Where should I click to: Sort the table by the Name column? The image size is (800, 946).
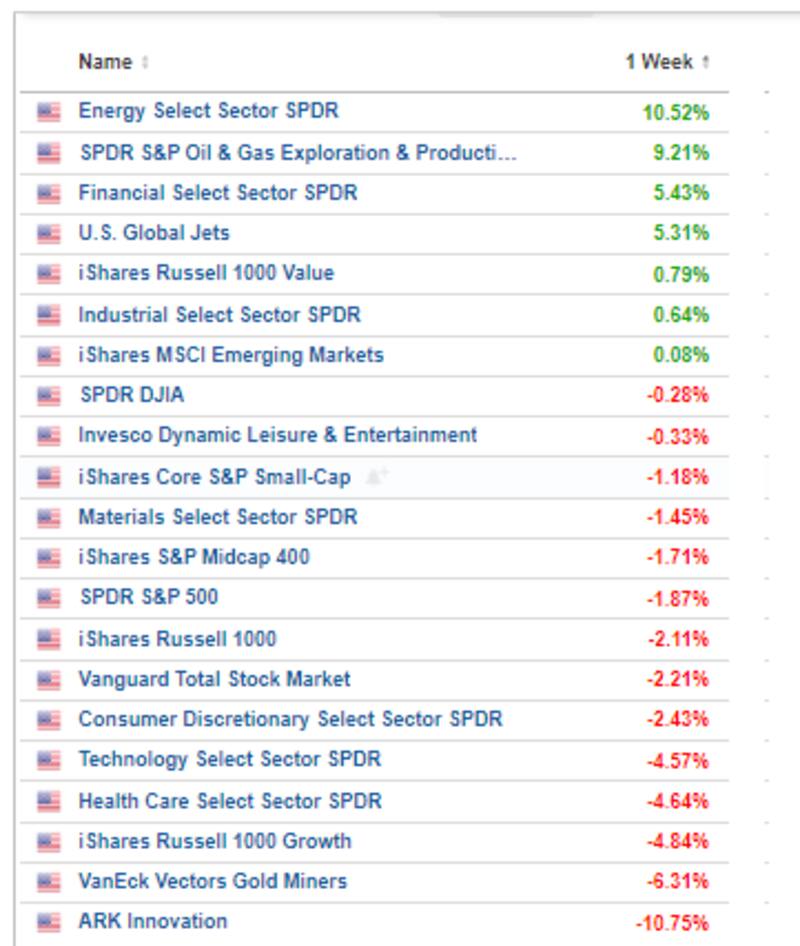105,62
